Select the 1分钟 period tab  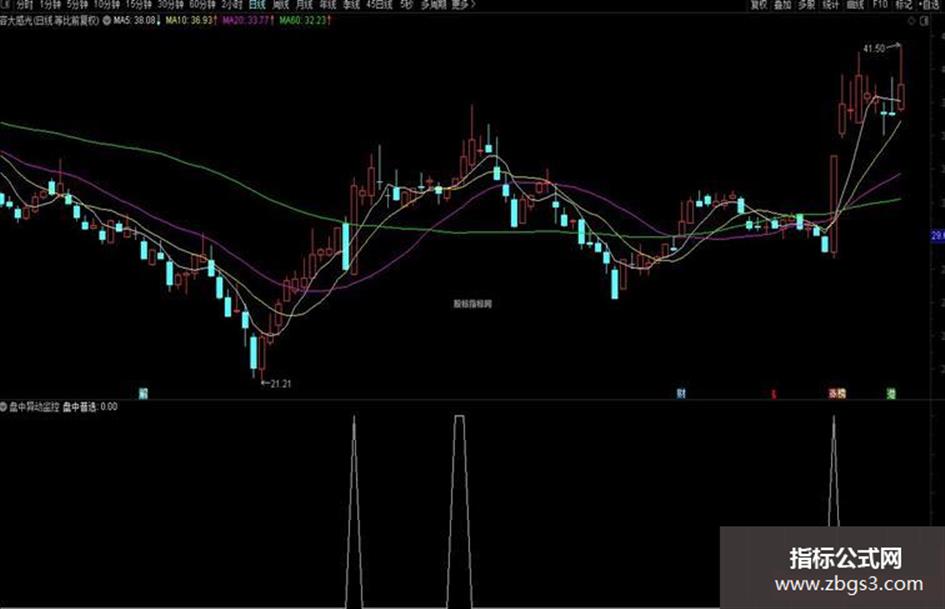click(x=50, y=4)
